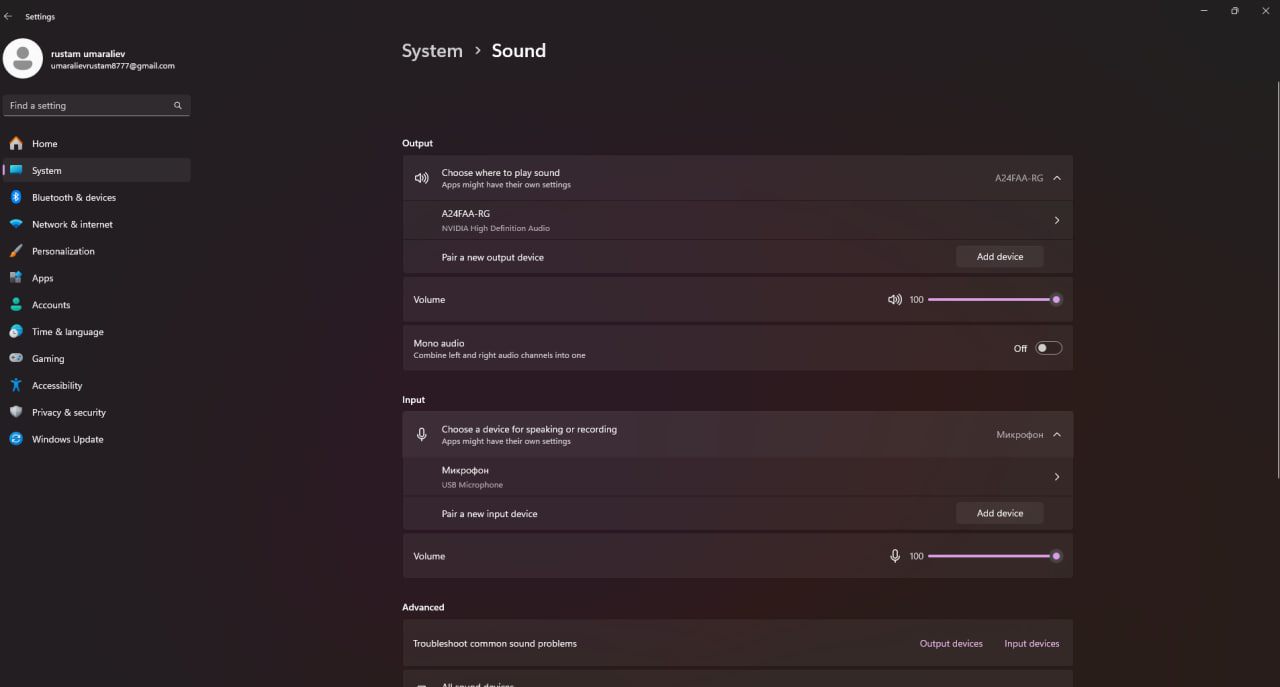Mute input using the volume microphone icon
The image size is (1280, 687).
coord(895,556)
